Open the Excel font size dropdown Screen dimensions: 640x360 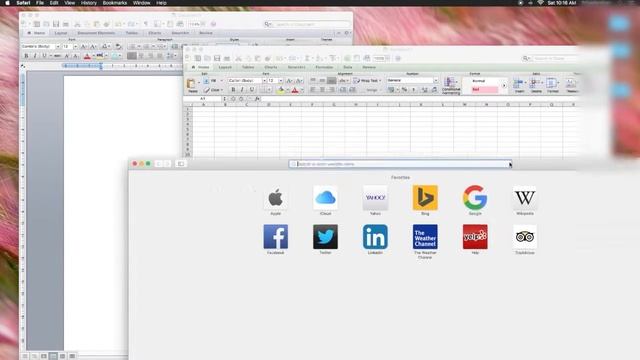click(x=281, y=80)
